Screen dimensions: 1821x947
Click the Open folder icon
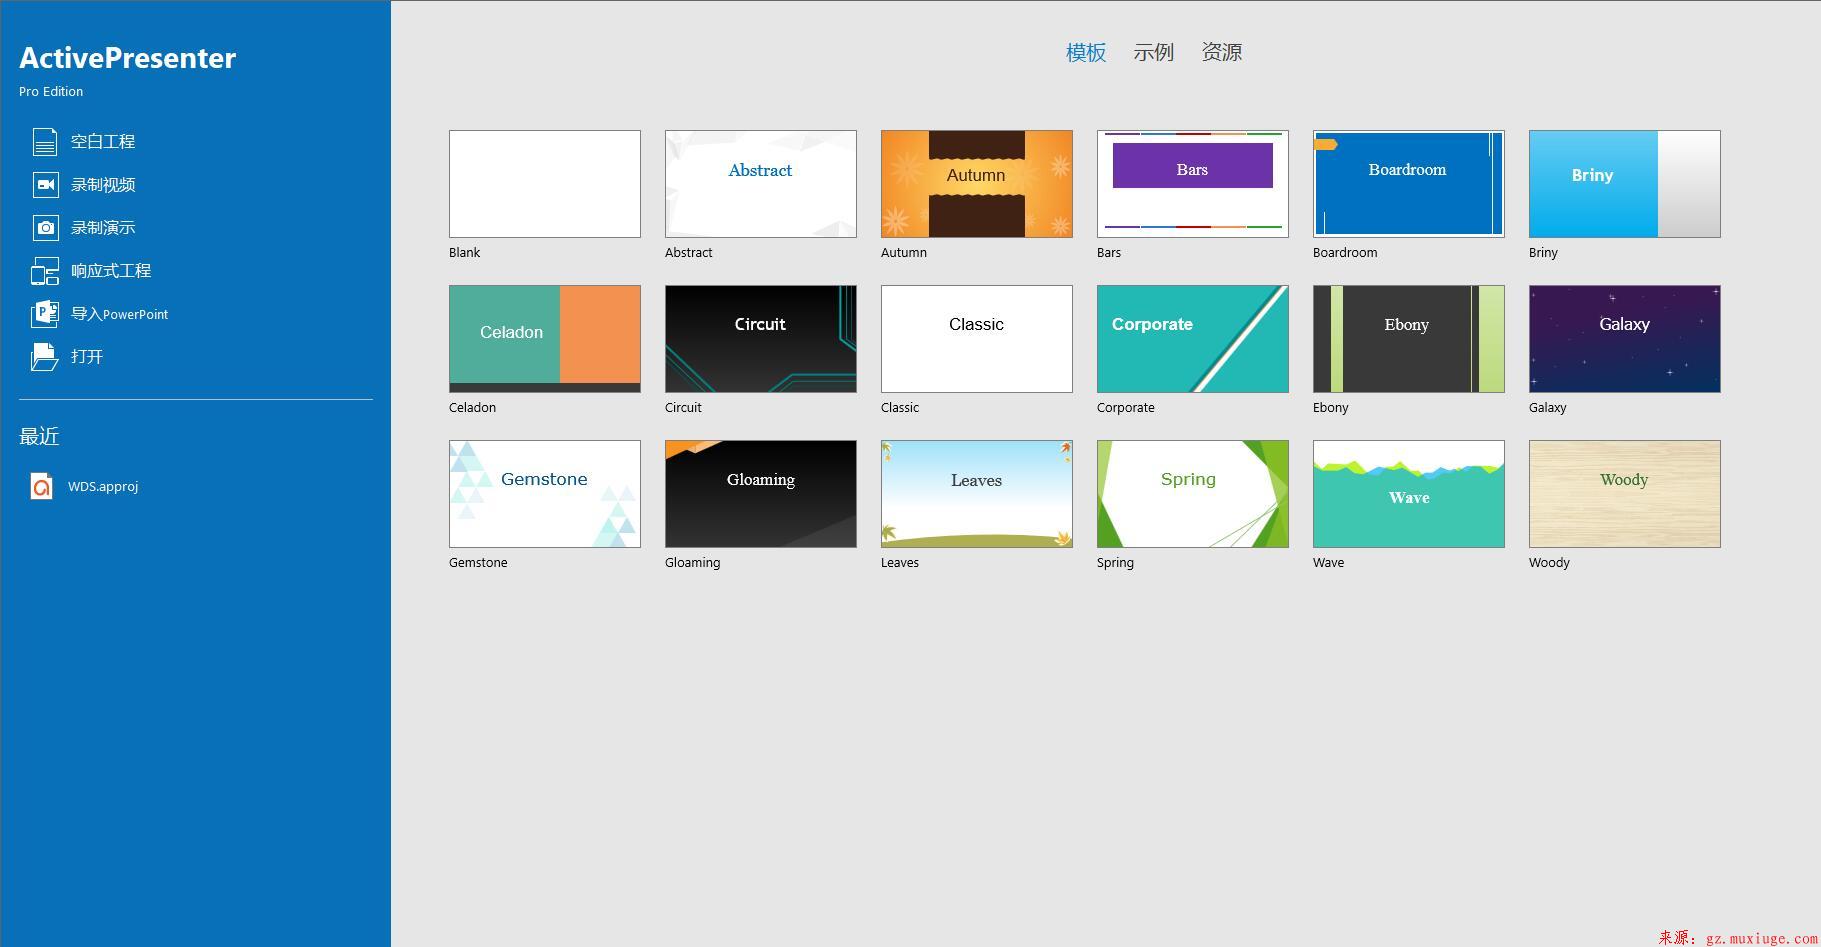tap(45, 357)
